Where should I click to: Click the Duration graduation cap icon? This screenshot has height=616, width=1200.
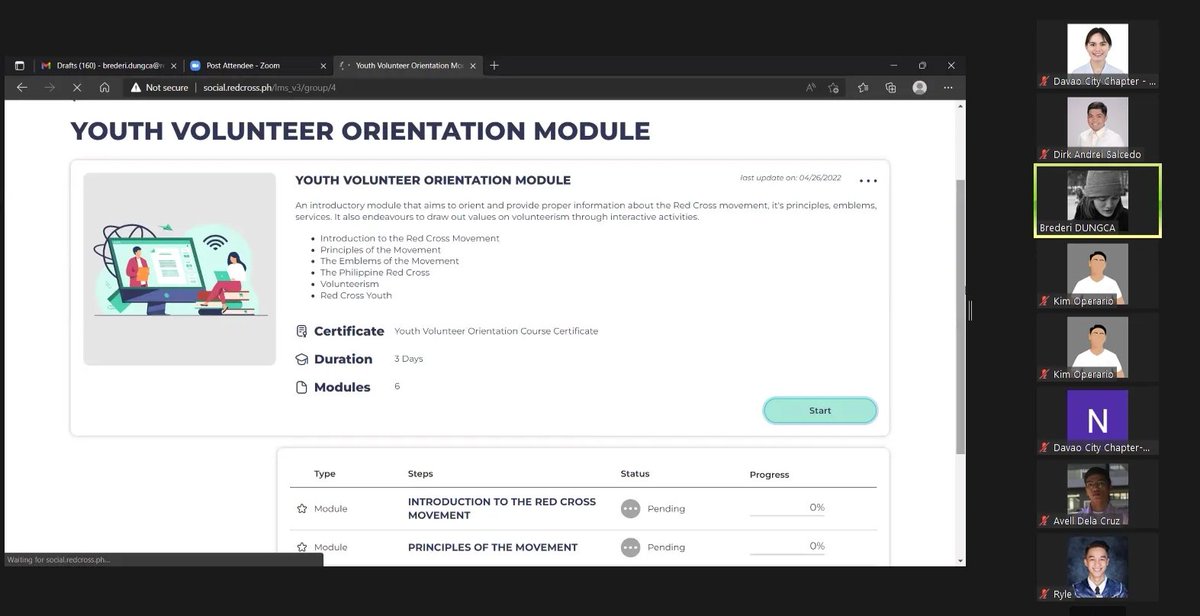(302, 359)
